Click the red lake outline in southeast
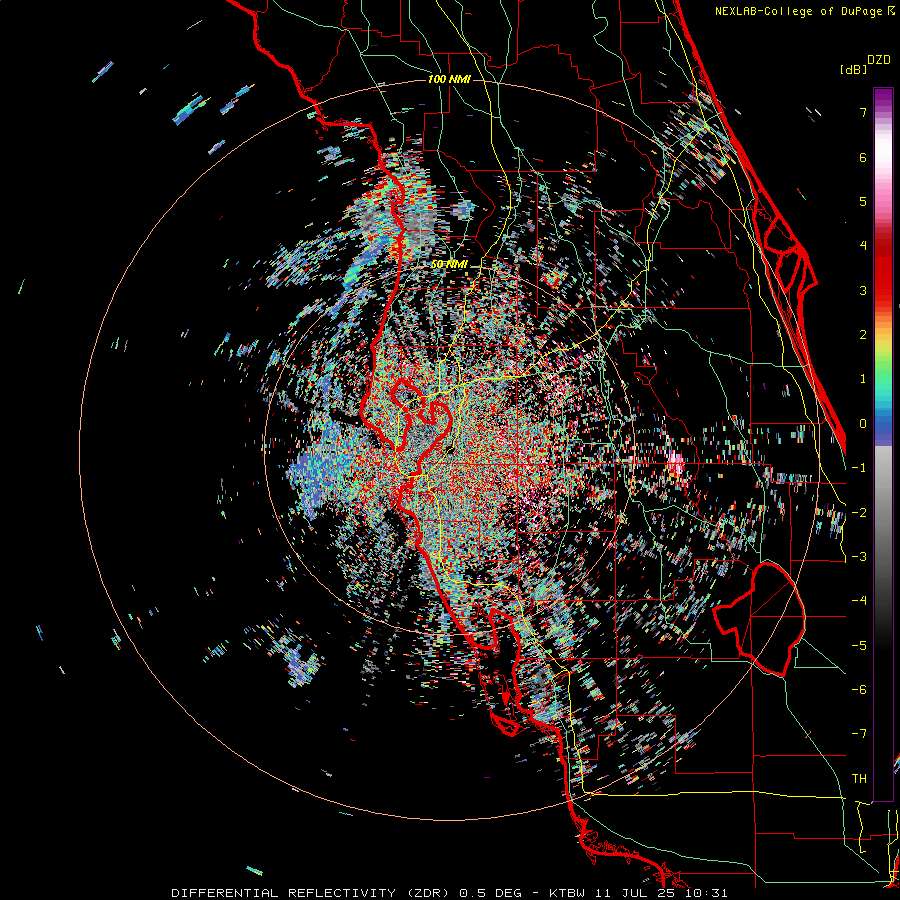Image resolution: width=900 pixels, height=900 pixels. (759, 619)
